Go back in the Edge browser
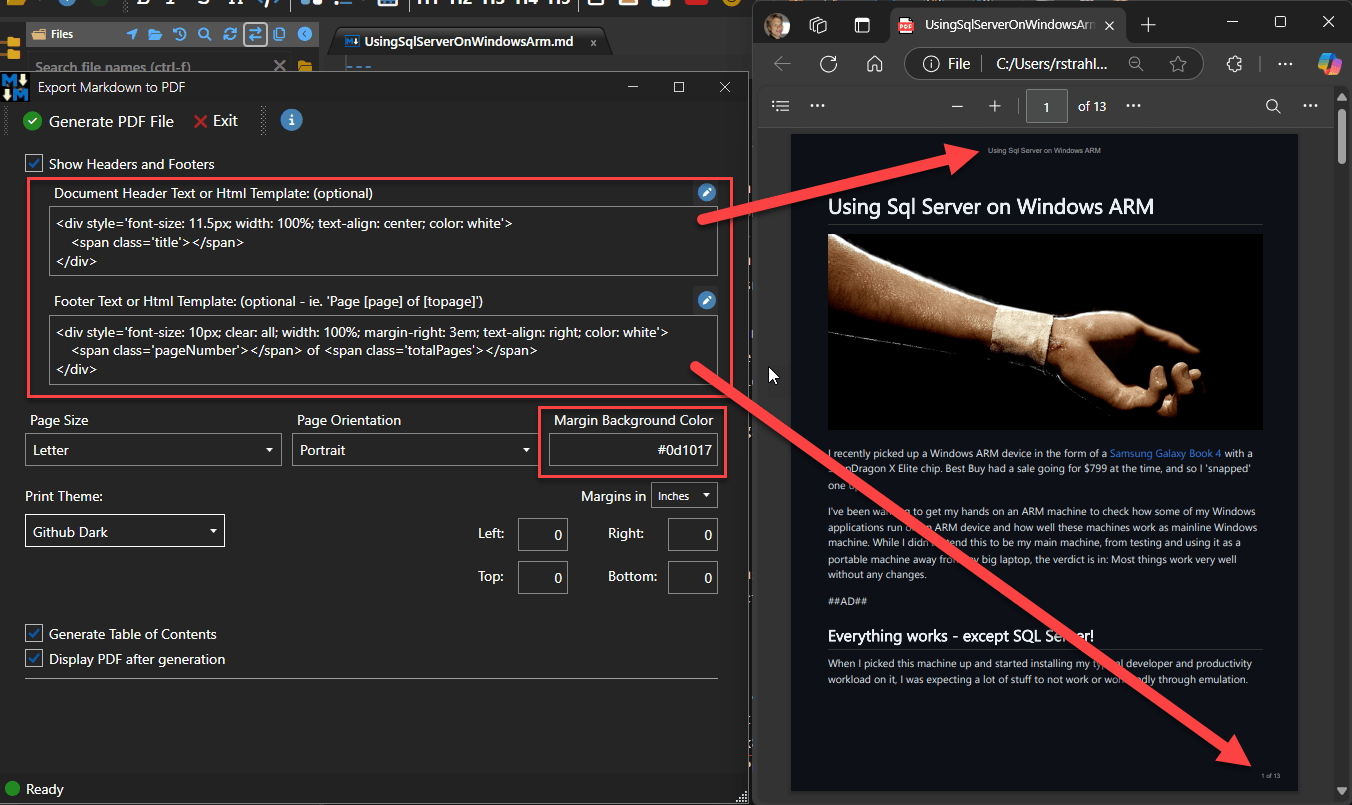 tap(782, 64)
